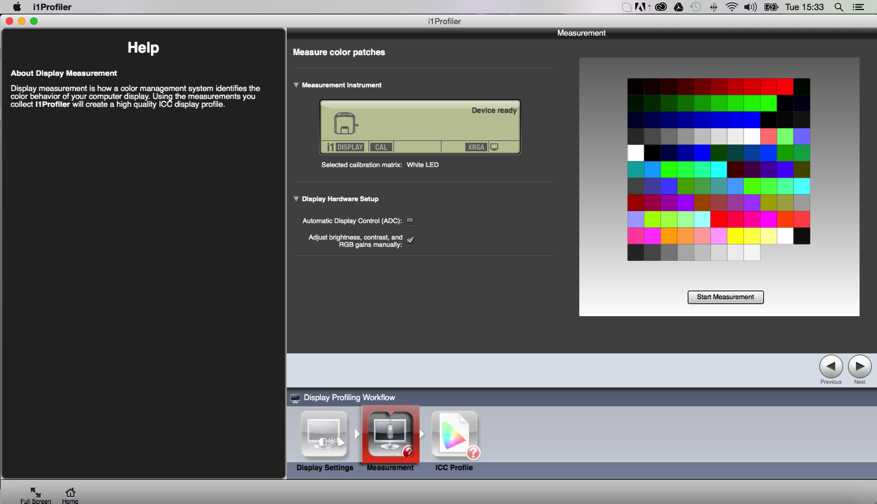This screenshot has height=504, width=877.
Task: Open the volume control in menu bar
Action: coord(750,7)
